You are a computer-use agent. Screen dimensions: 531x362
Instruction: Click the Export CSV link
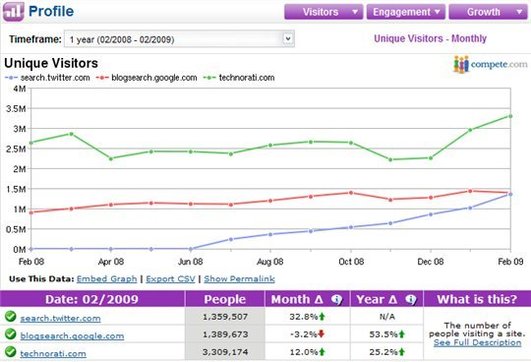click(170, 279)
